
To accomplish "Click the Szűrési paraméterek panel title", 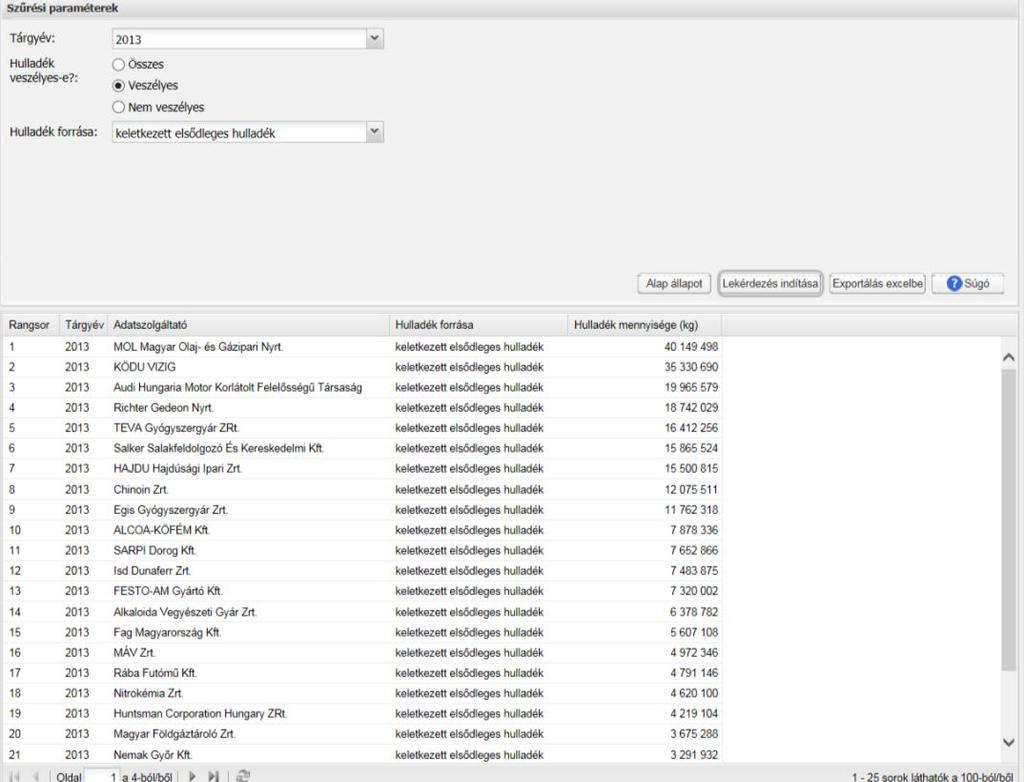I will 63,8.
